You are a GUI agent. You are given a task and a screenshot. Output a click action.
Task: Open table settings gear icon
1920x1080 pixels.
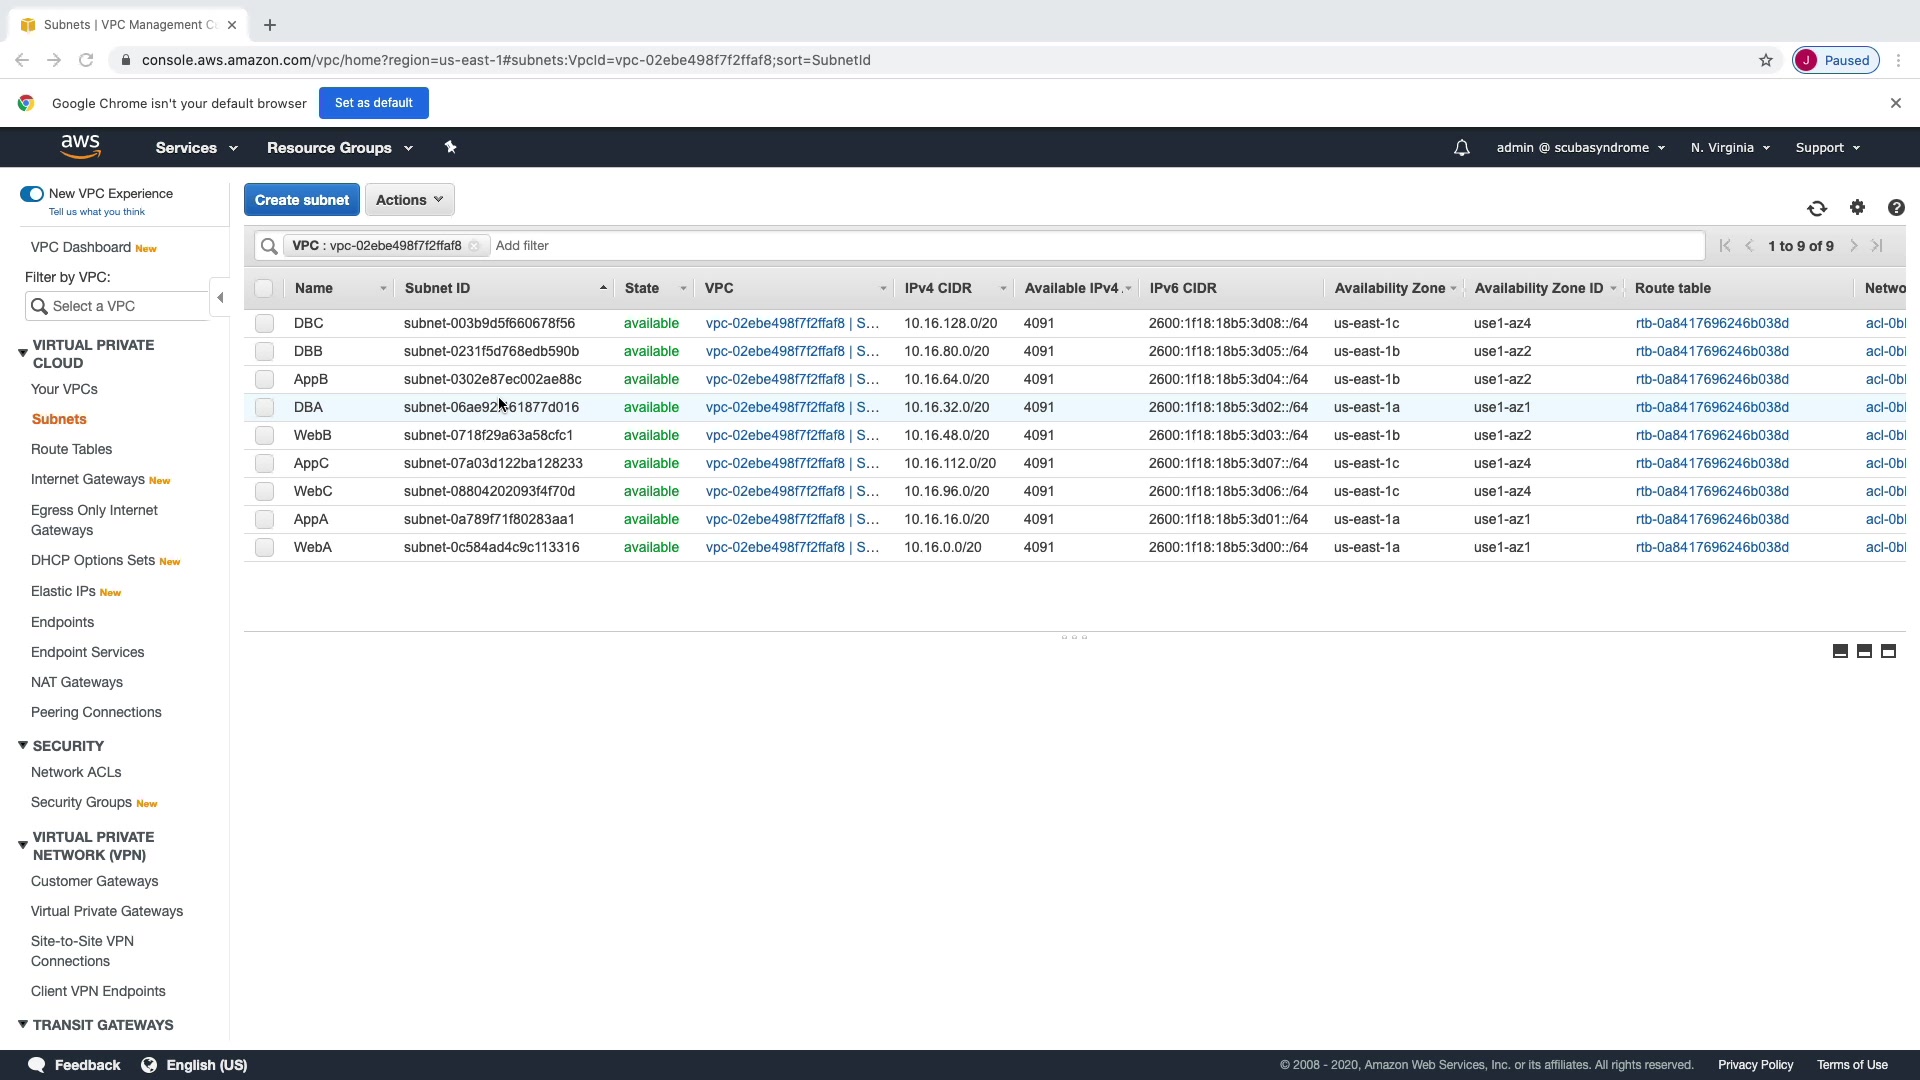pos(1857,207)
